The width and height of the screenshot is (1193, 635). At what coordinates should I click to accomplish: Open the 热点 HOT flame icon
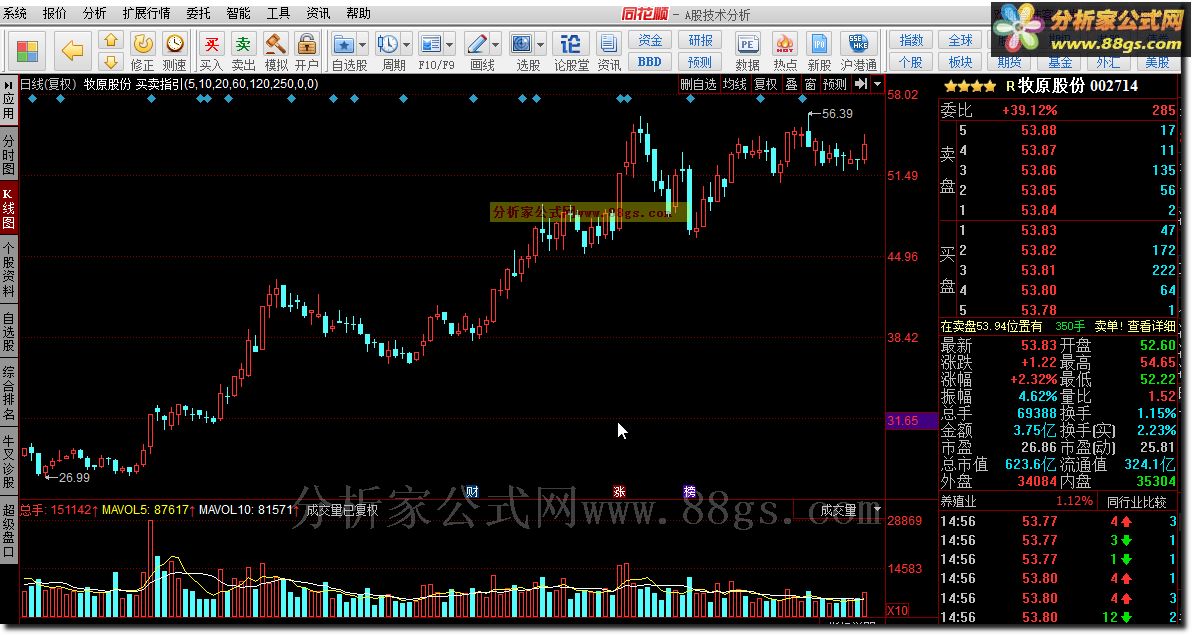coord(784,43)
